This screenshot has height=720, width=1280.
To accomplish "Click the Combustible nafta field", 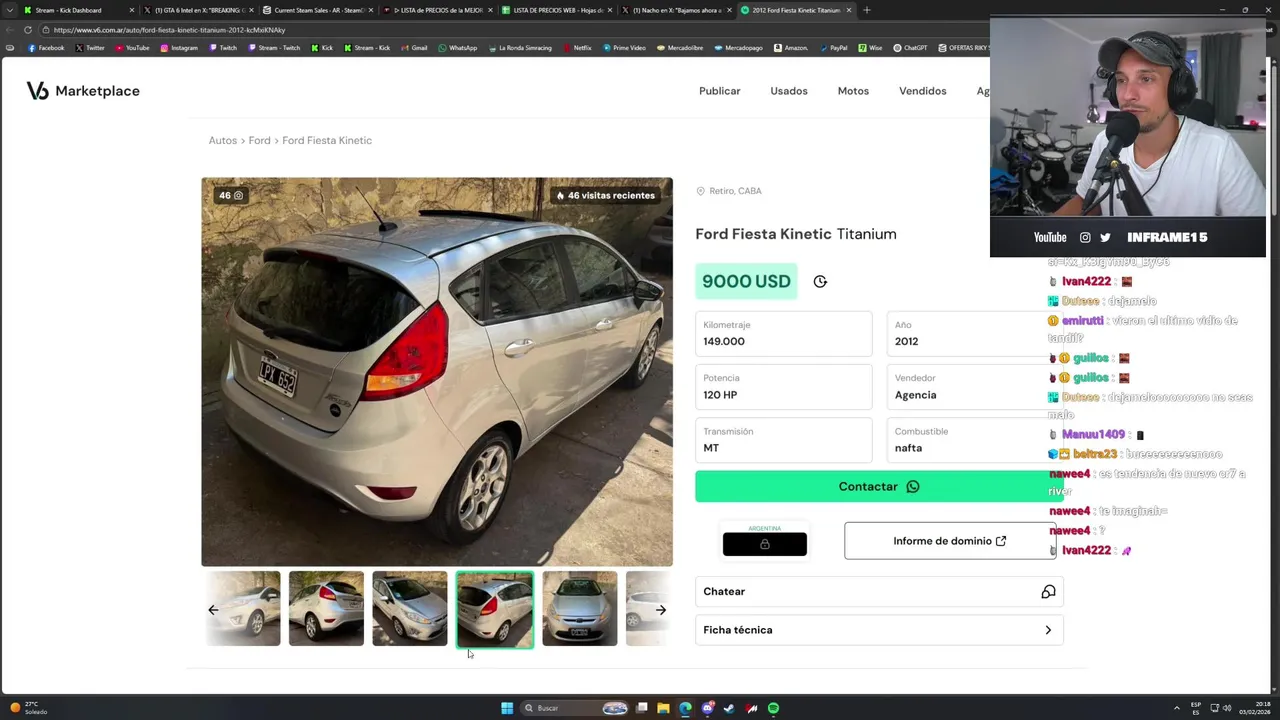I will [975, 440].
